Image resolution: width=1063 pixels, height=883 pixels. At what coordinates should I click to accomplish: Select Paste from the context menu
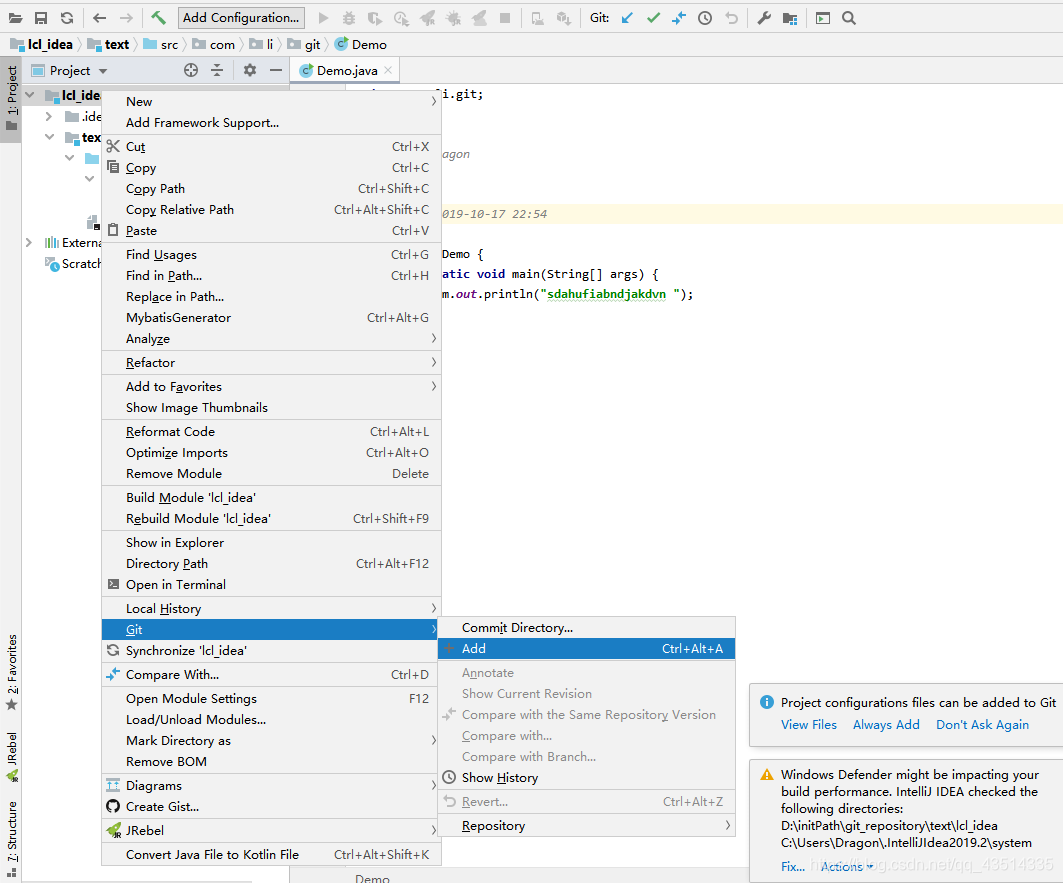click(x=271, y=231)
